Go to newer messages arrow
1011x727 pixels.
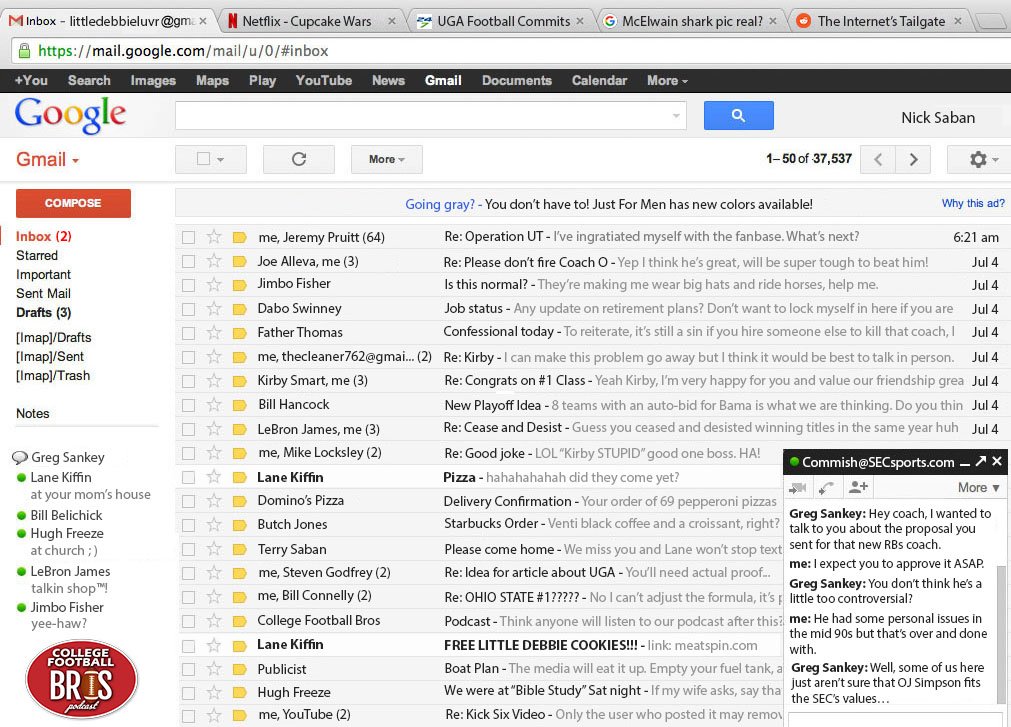(x=878, y=159)
